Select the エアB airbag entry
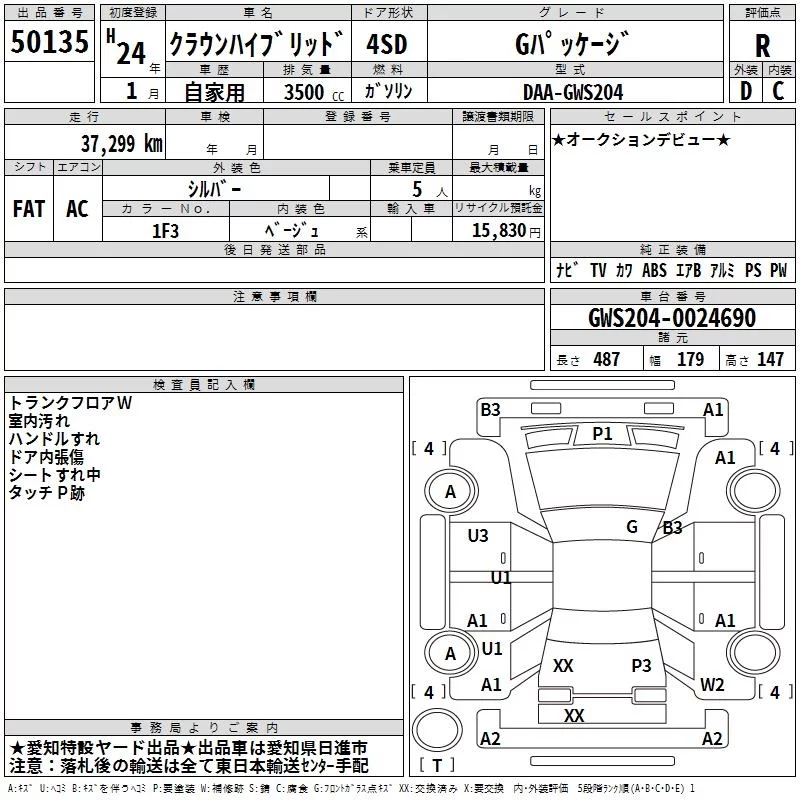 [x=689, y=270]
